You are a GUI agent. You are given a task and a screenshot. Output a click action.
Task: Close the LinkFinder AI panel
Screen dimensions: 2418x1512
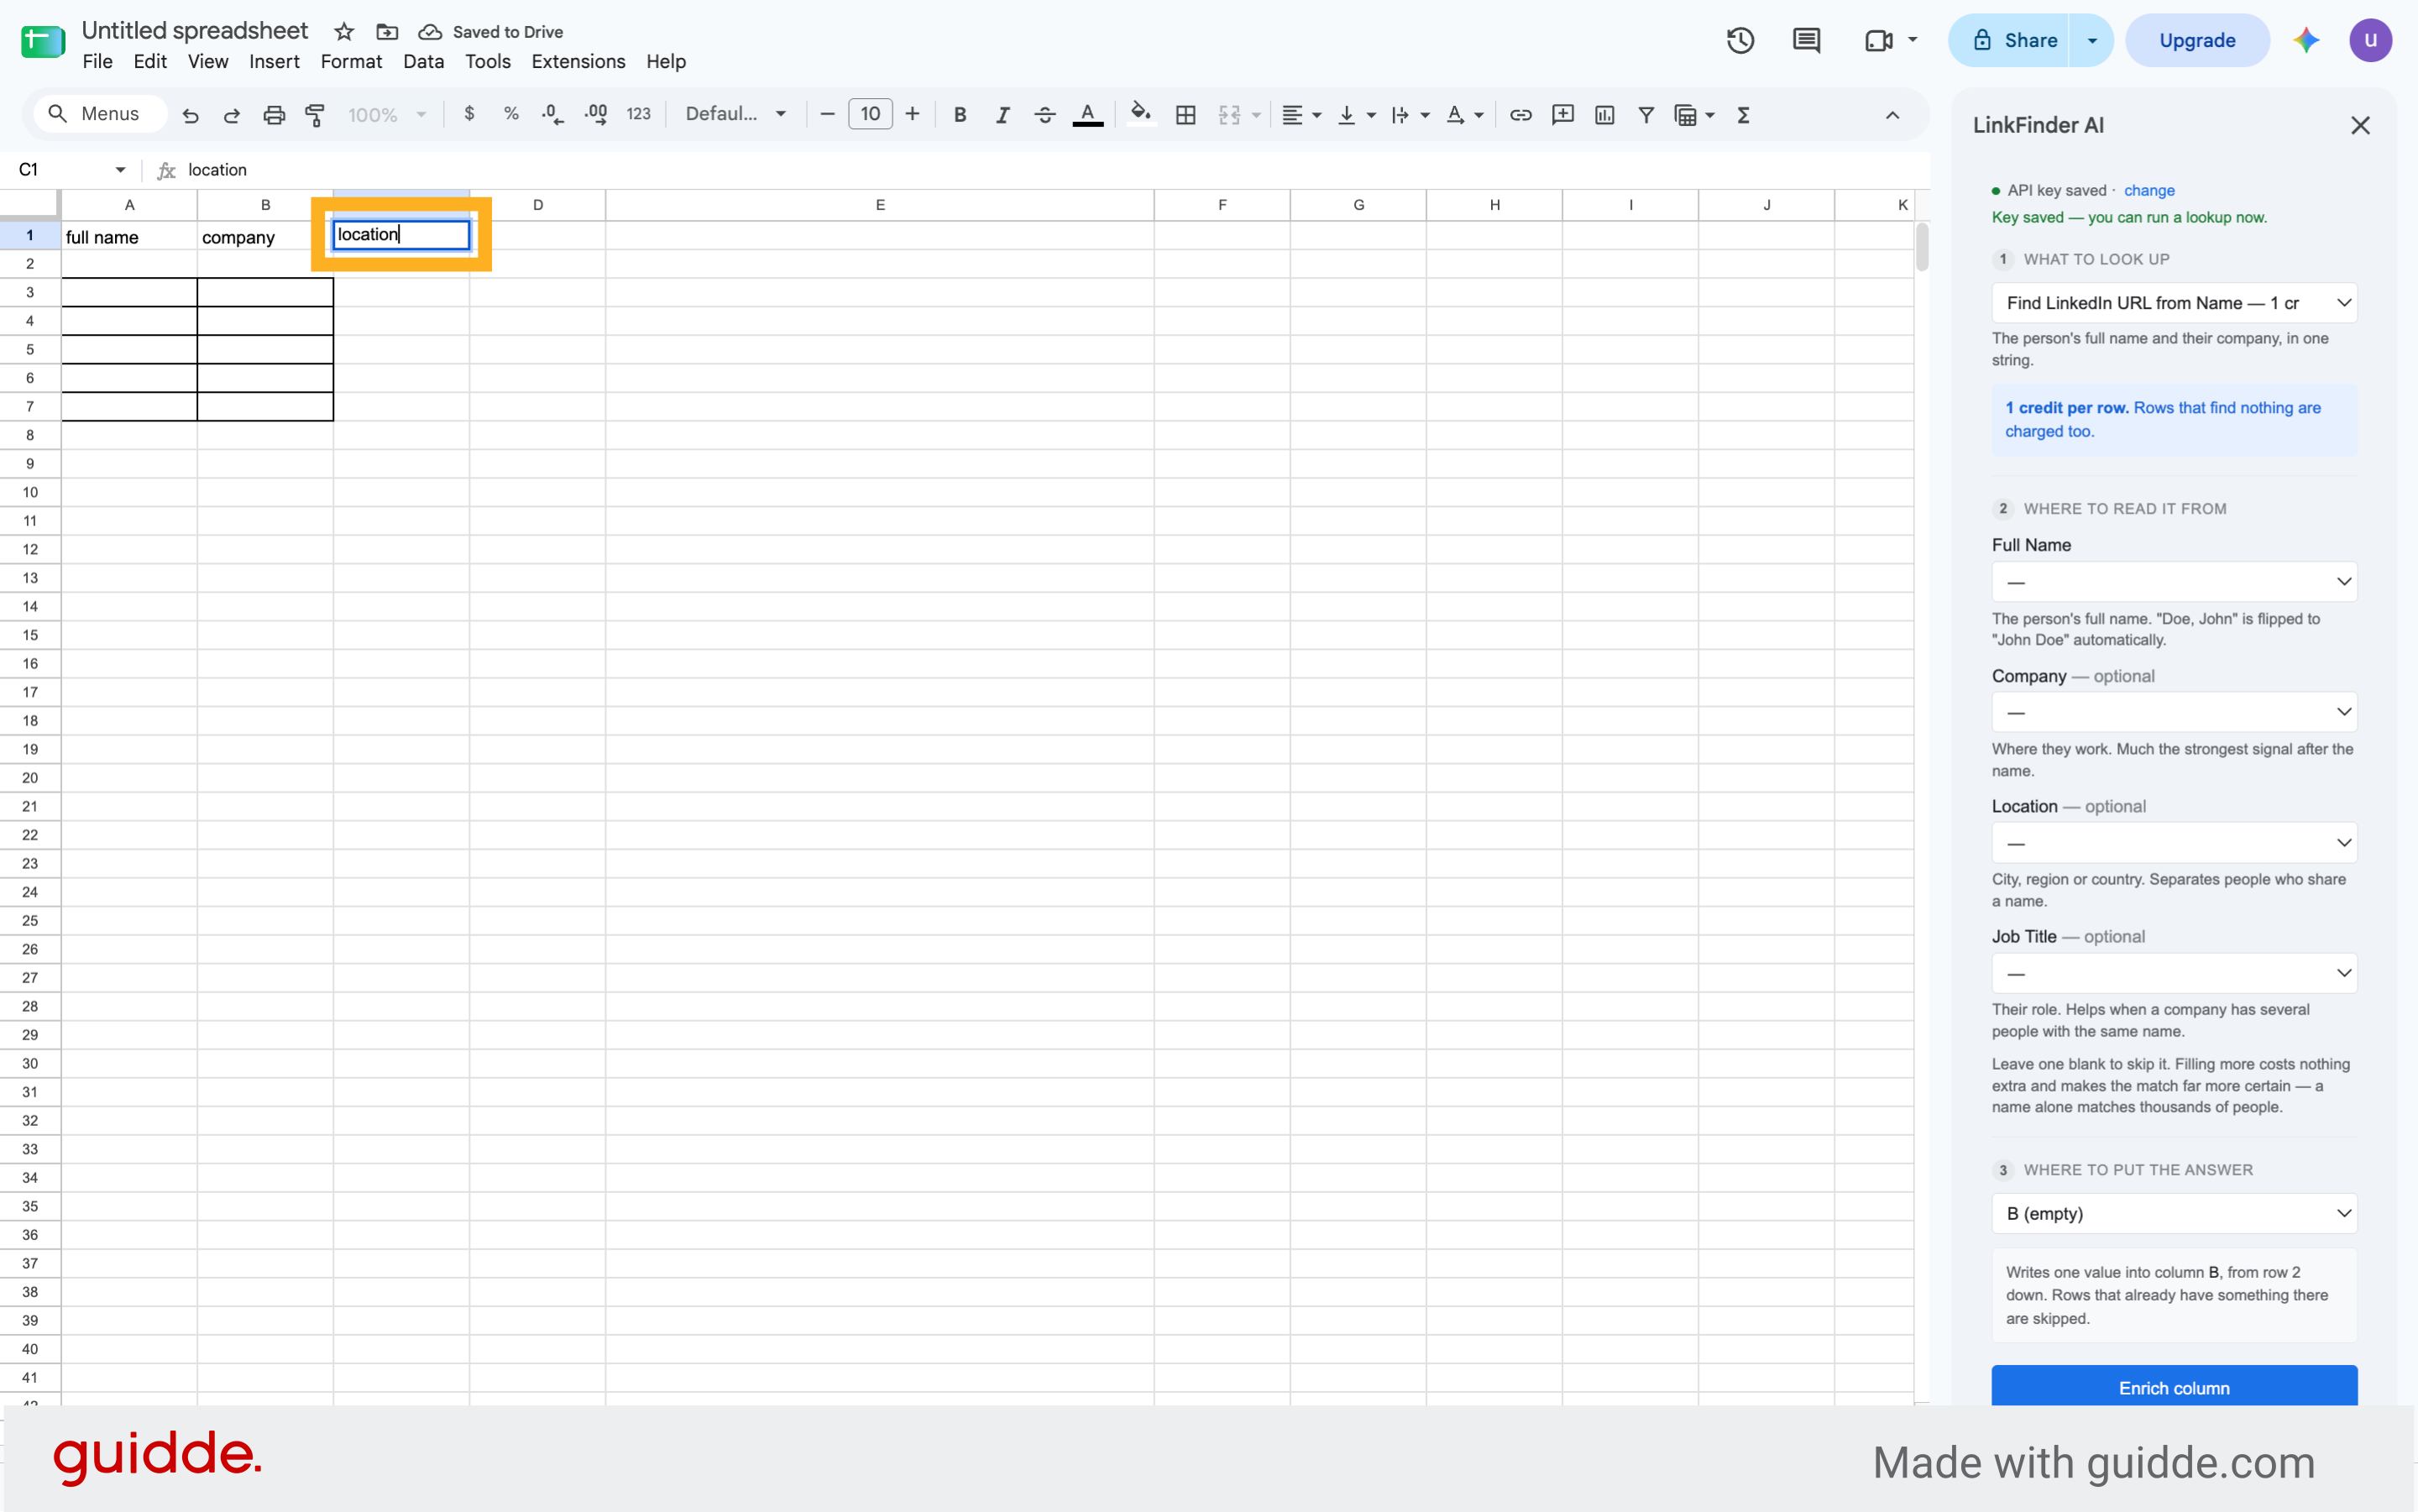2361,125
